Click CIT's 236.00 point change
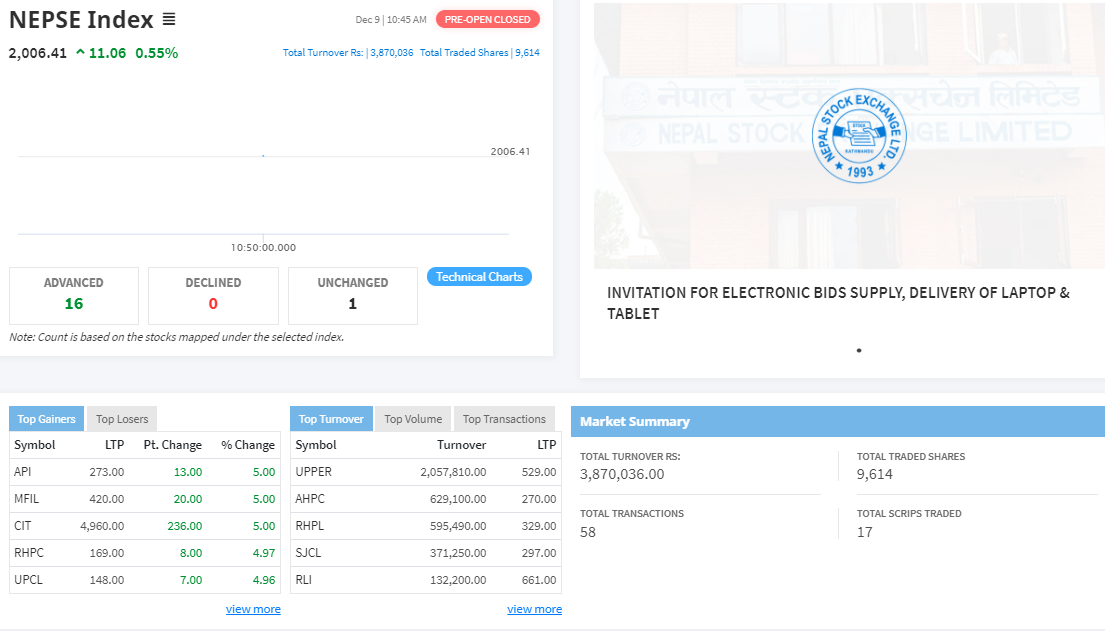The width and height of the screenshot is (1105, 631). point(185,526)
